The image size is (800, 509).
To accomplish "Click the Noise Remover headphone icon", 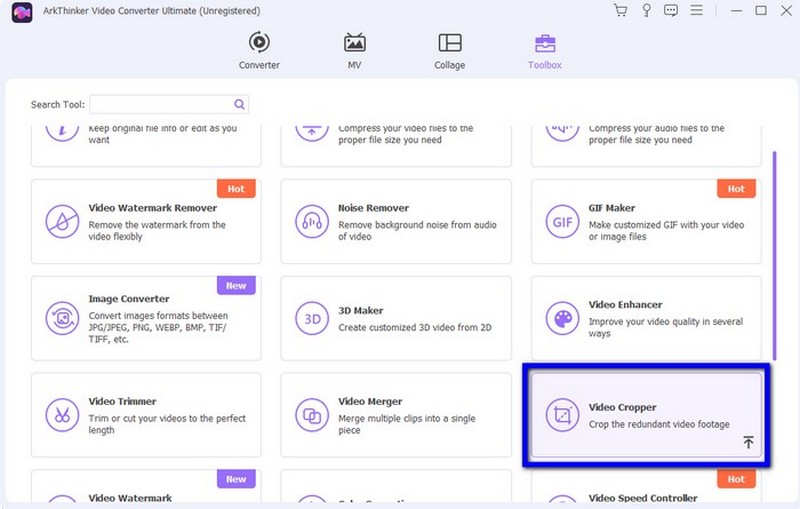I will (x=312, y=221).
